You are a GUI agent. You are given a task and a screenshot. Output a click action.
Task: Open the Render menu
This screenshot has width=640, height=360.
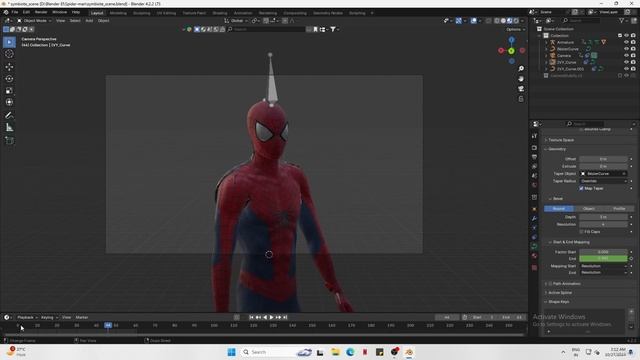41,12
